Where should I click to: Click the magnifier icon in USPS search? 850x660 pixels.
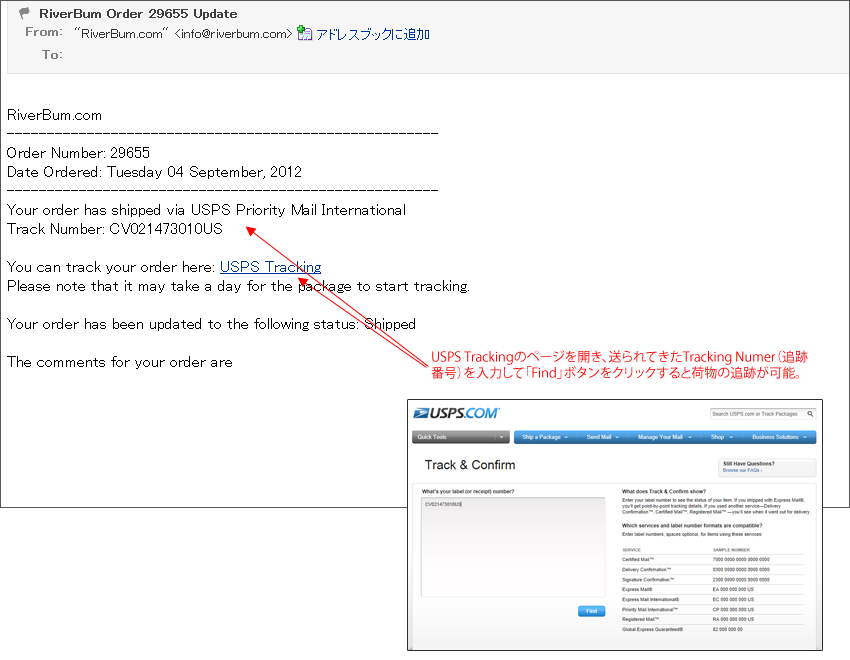pyautogui.click(x=810, y=414)
